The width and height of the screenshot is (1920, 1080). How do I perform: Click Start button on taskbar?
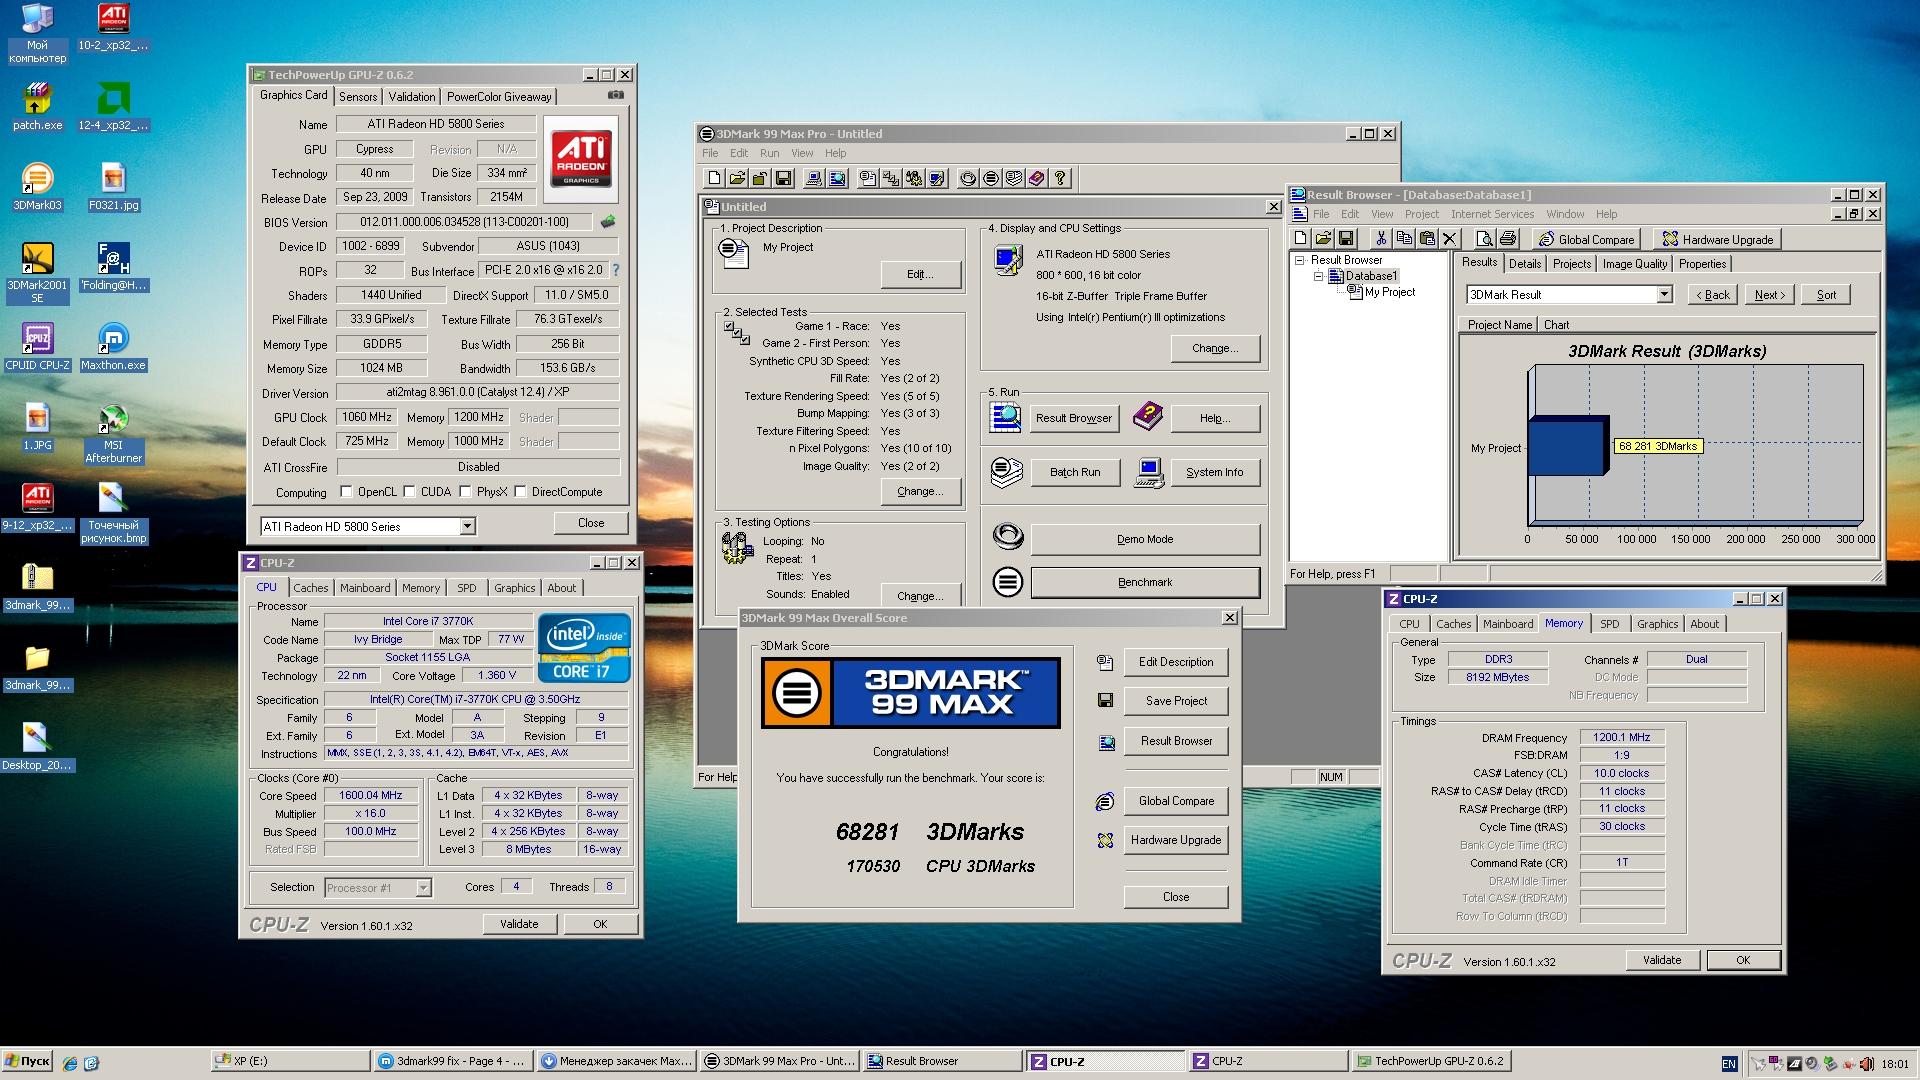28,1062
